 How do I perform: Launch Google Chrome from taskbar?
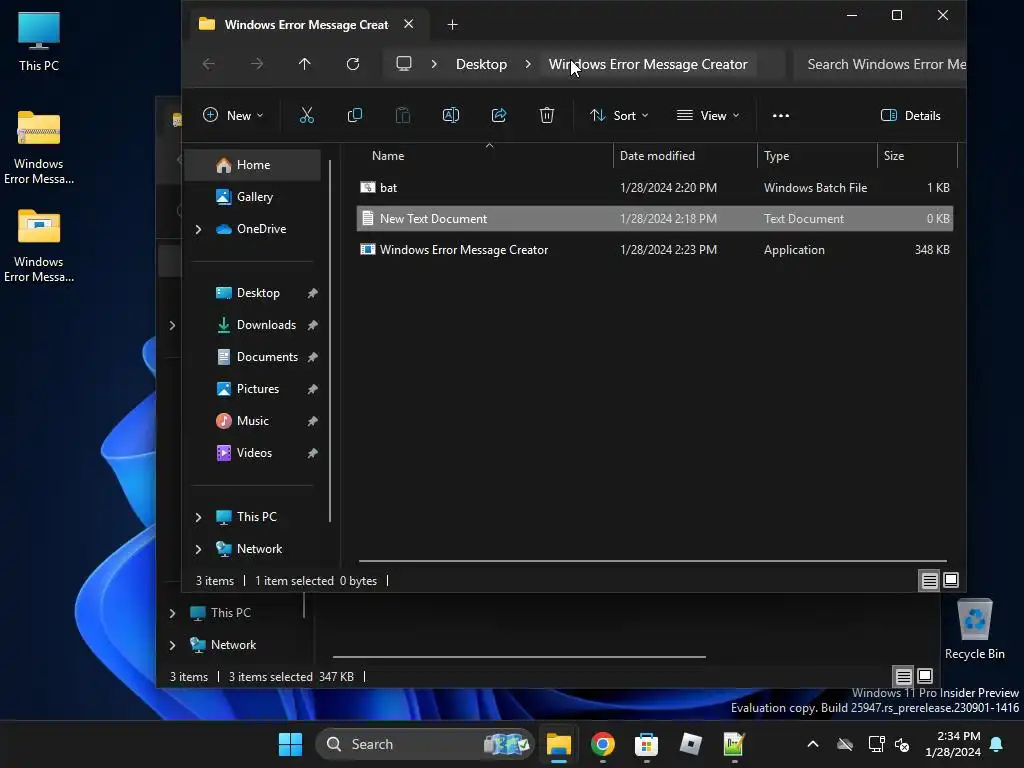point(602,744)
